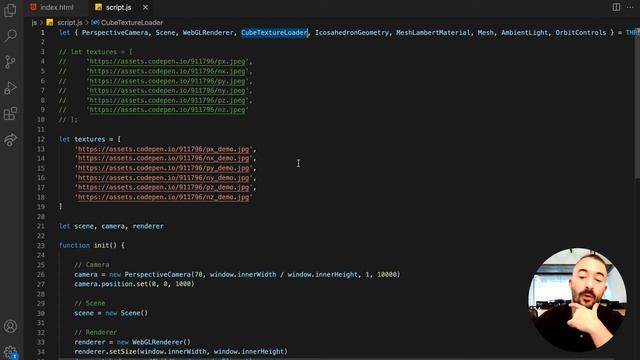The width and height of the screenshot is (640, 360).
Task: Click the 'function init() {' line
Action: pos(92,245)
